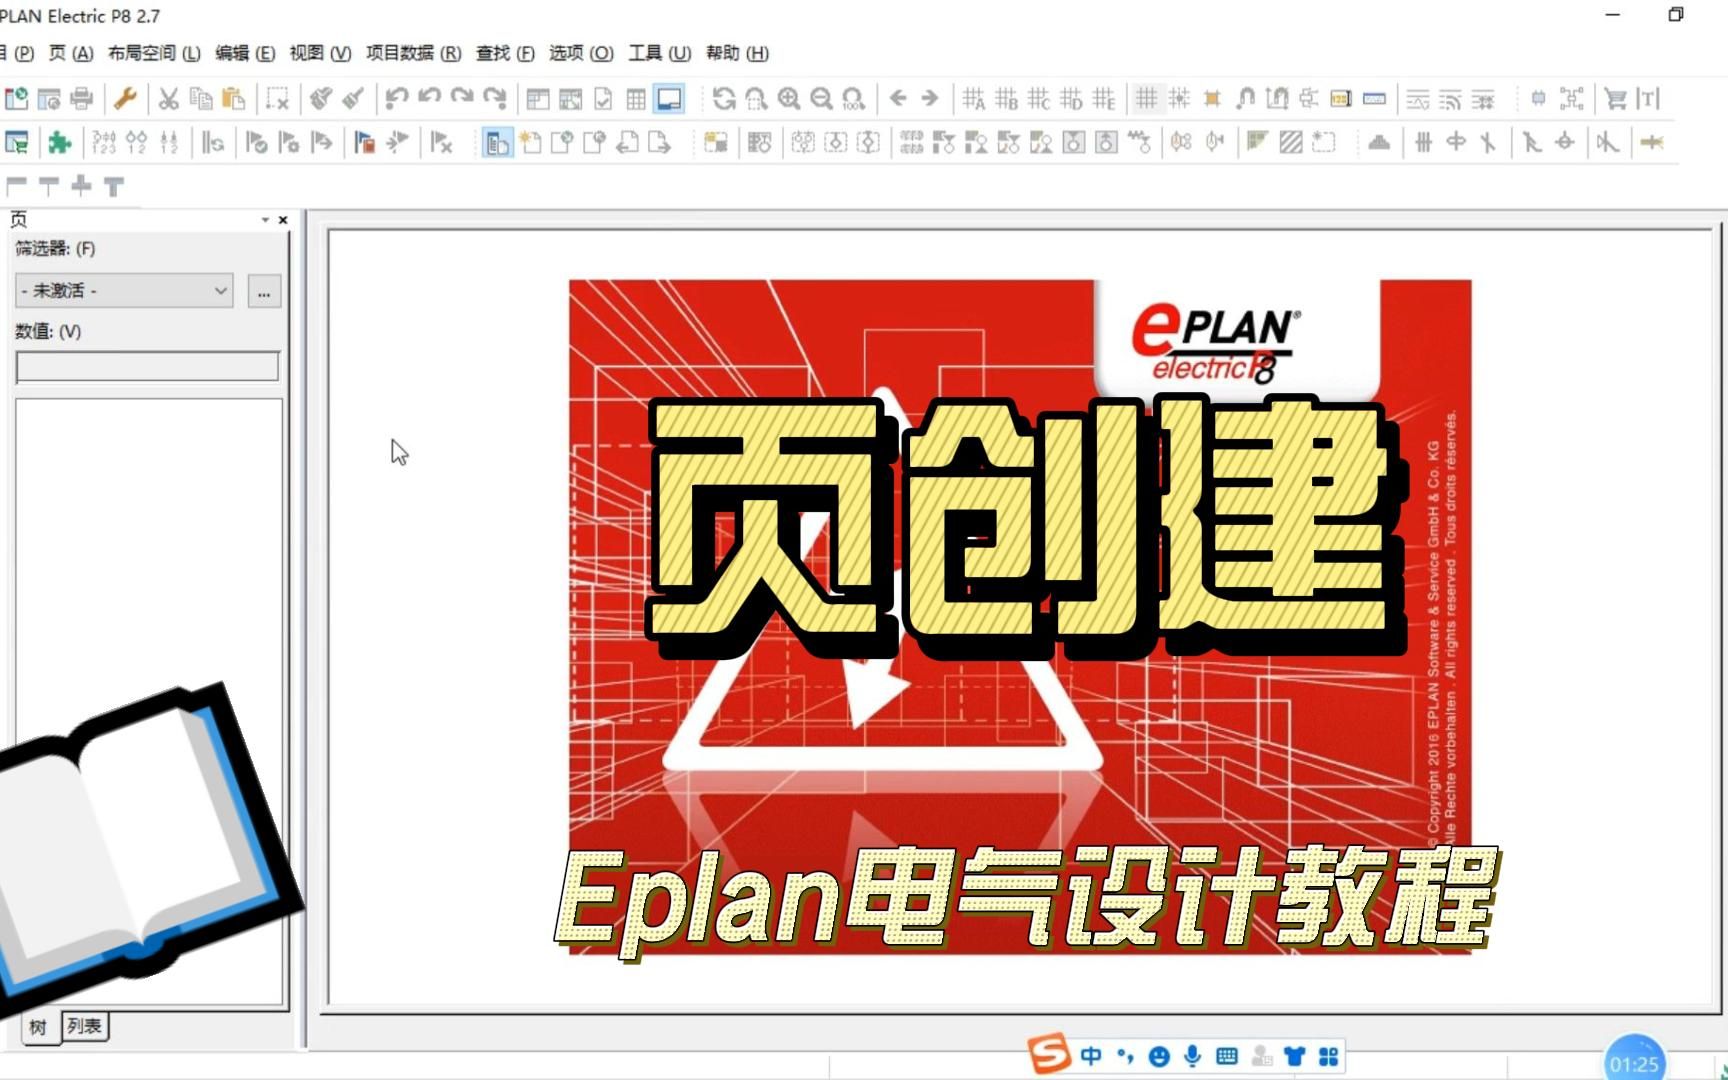The width and height of the screenshot is (1728, 1080).
Task: Click the Sogou emoji face icon
Action: coord(1159,1056)
